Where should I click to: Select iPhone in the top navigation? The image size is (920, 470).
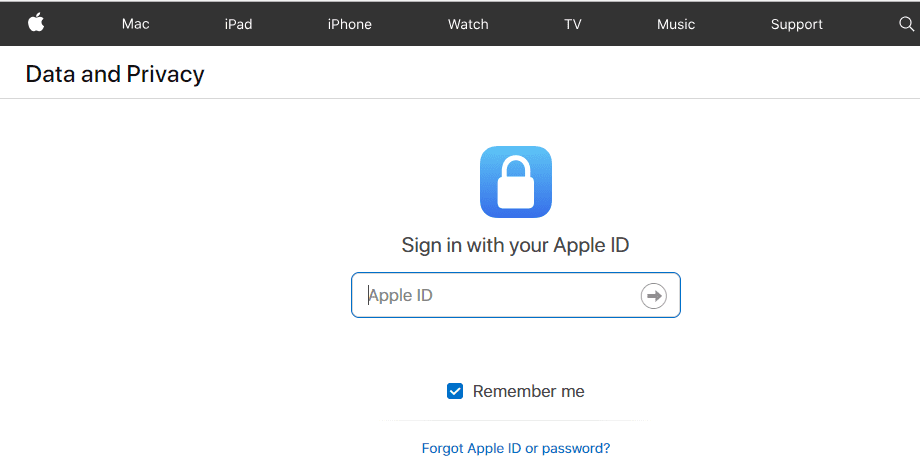[350, 24]
